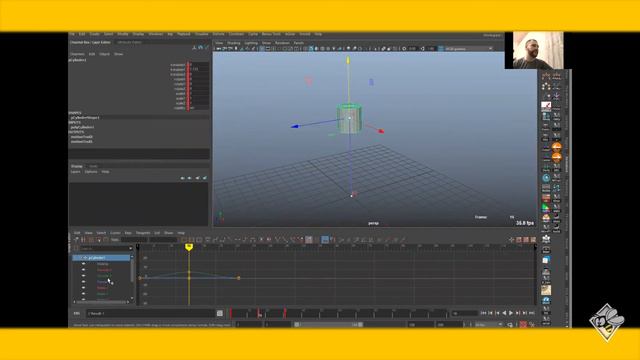Click the thumbnail image shelf icon
Screen dimensions: 640x360
[x=546, y=290]
